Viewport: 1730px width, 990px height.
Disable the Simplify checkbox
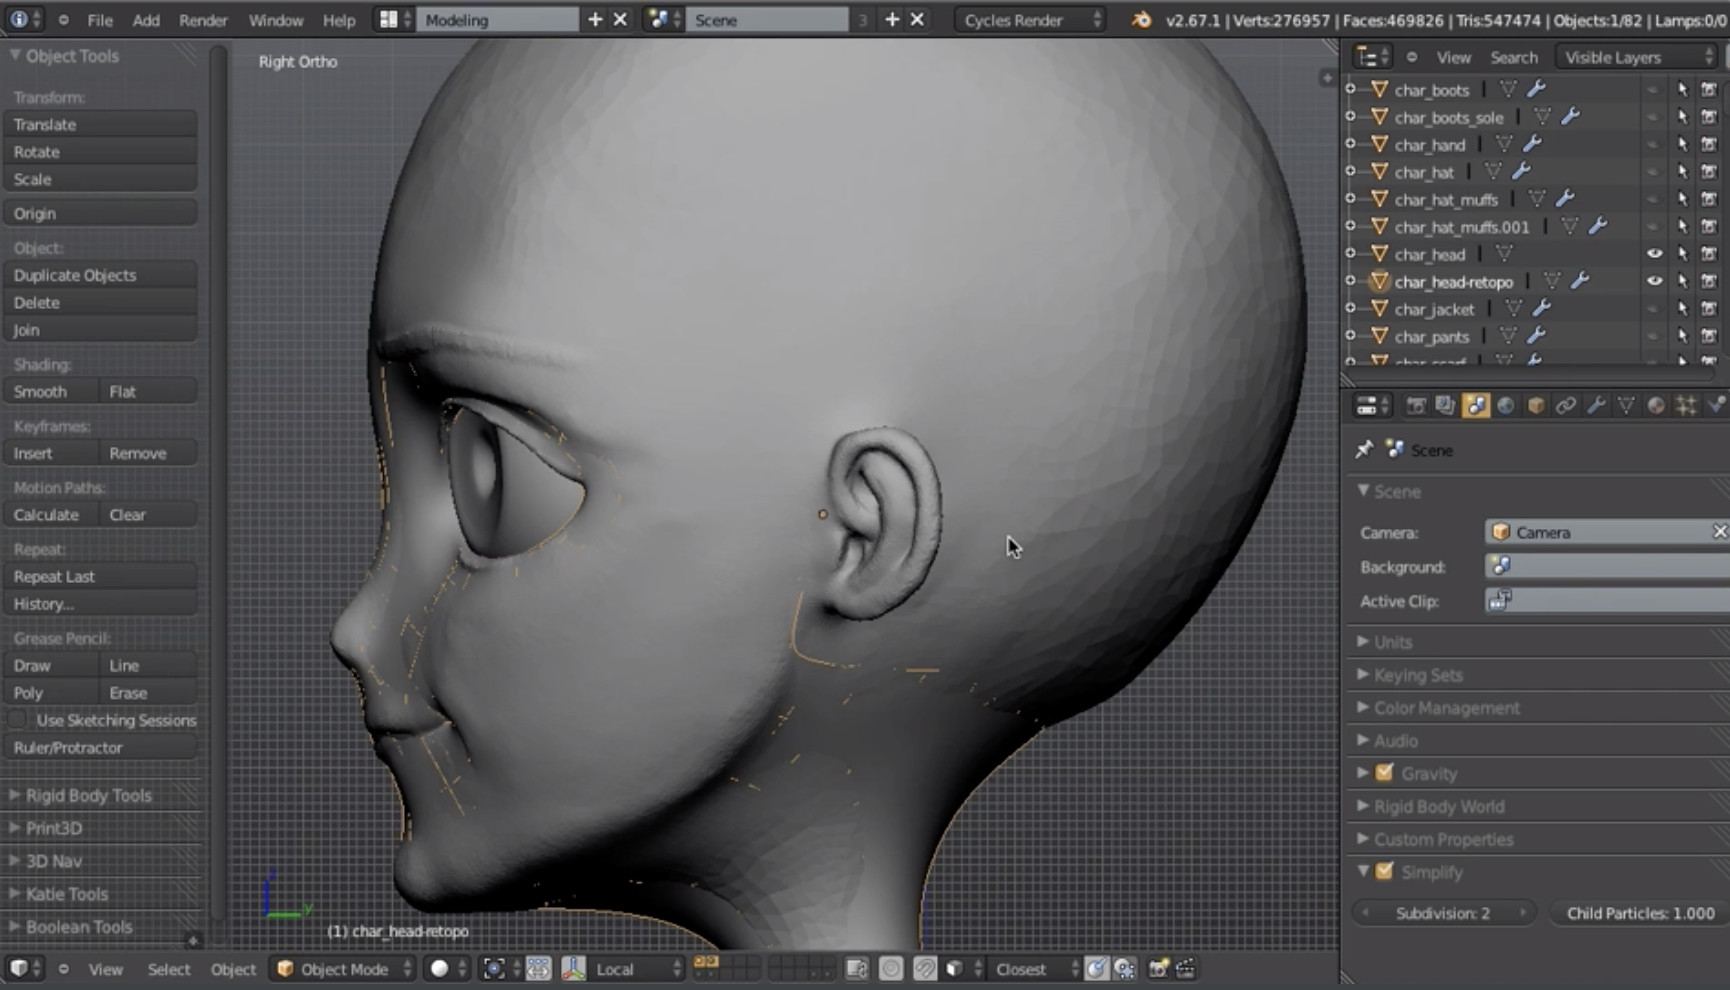point(1384,872)
